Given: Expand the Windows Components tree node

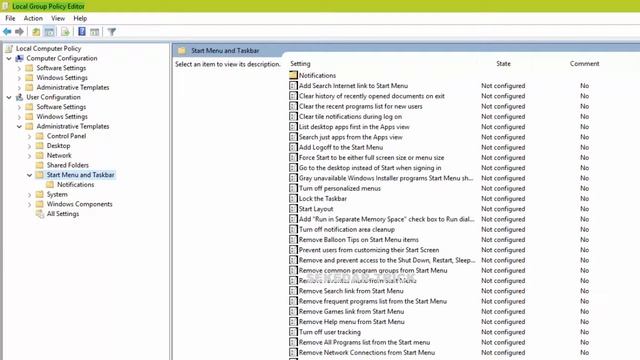Looking at the screenshot, I should (29, 204).
